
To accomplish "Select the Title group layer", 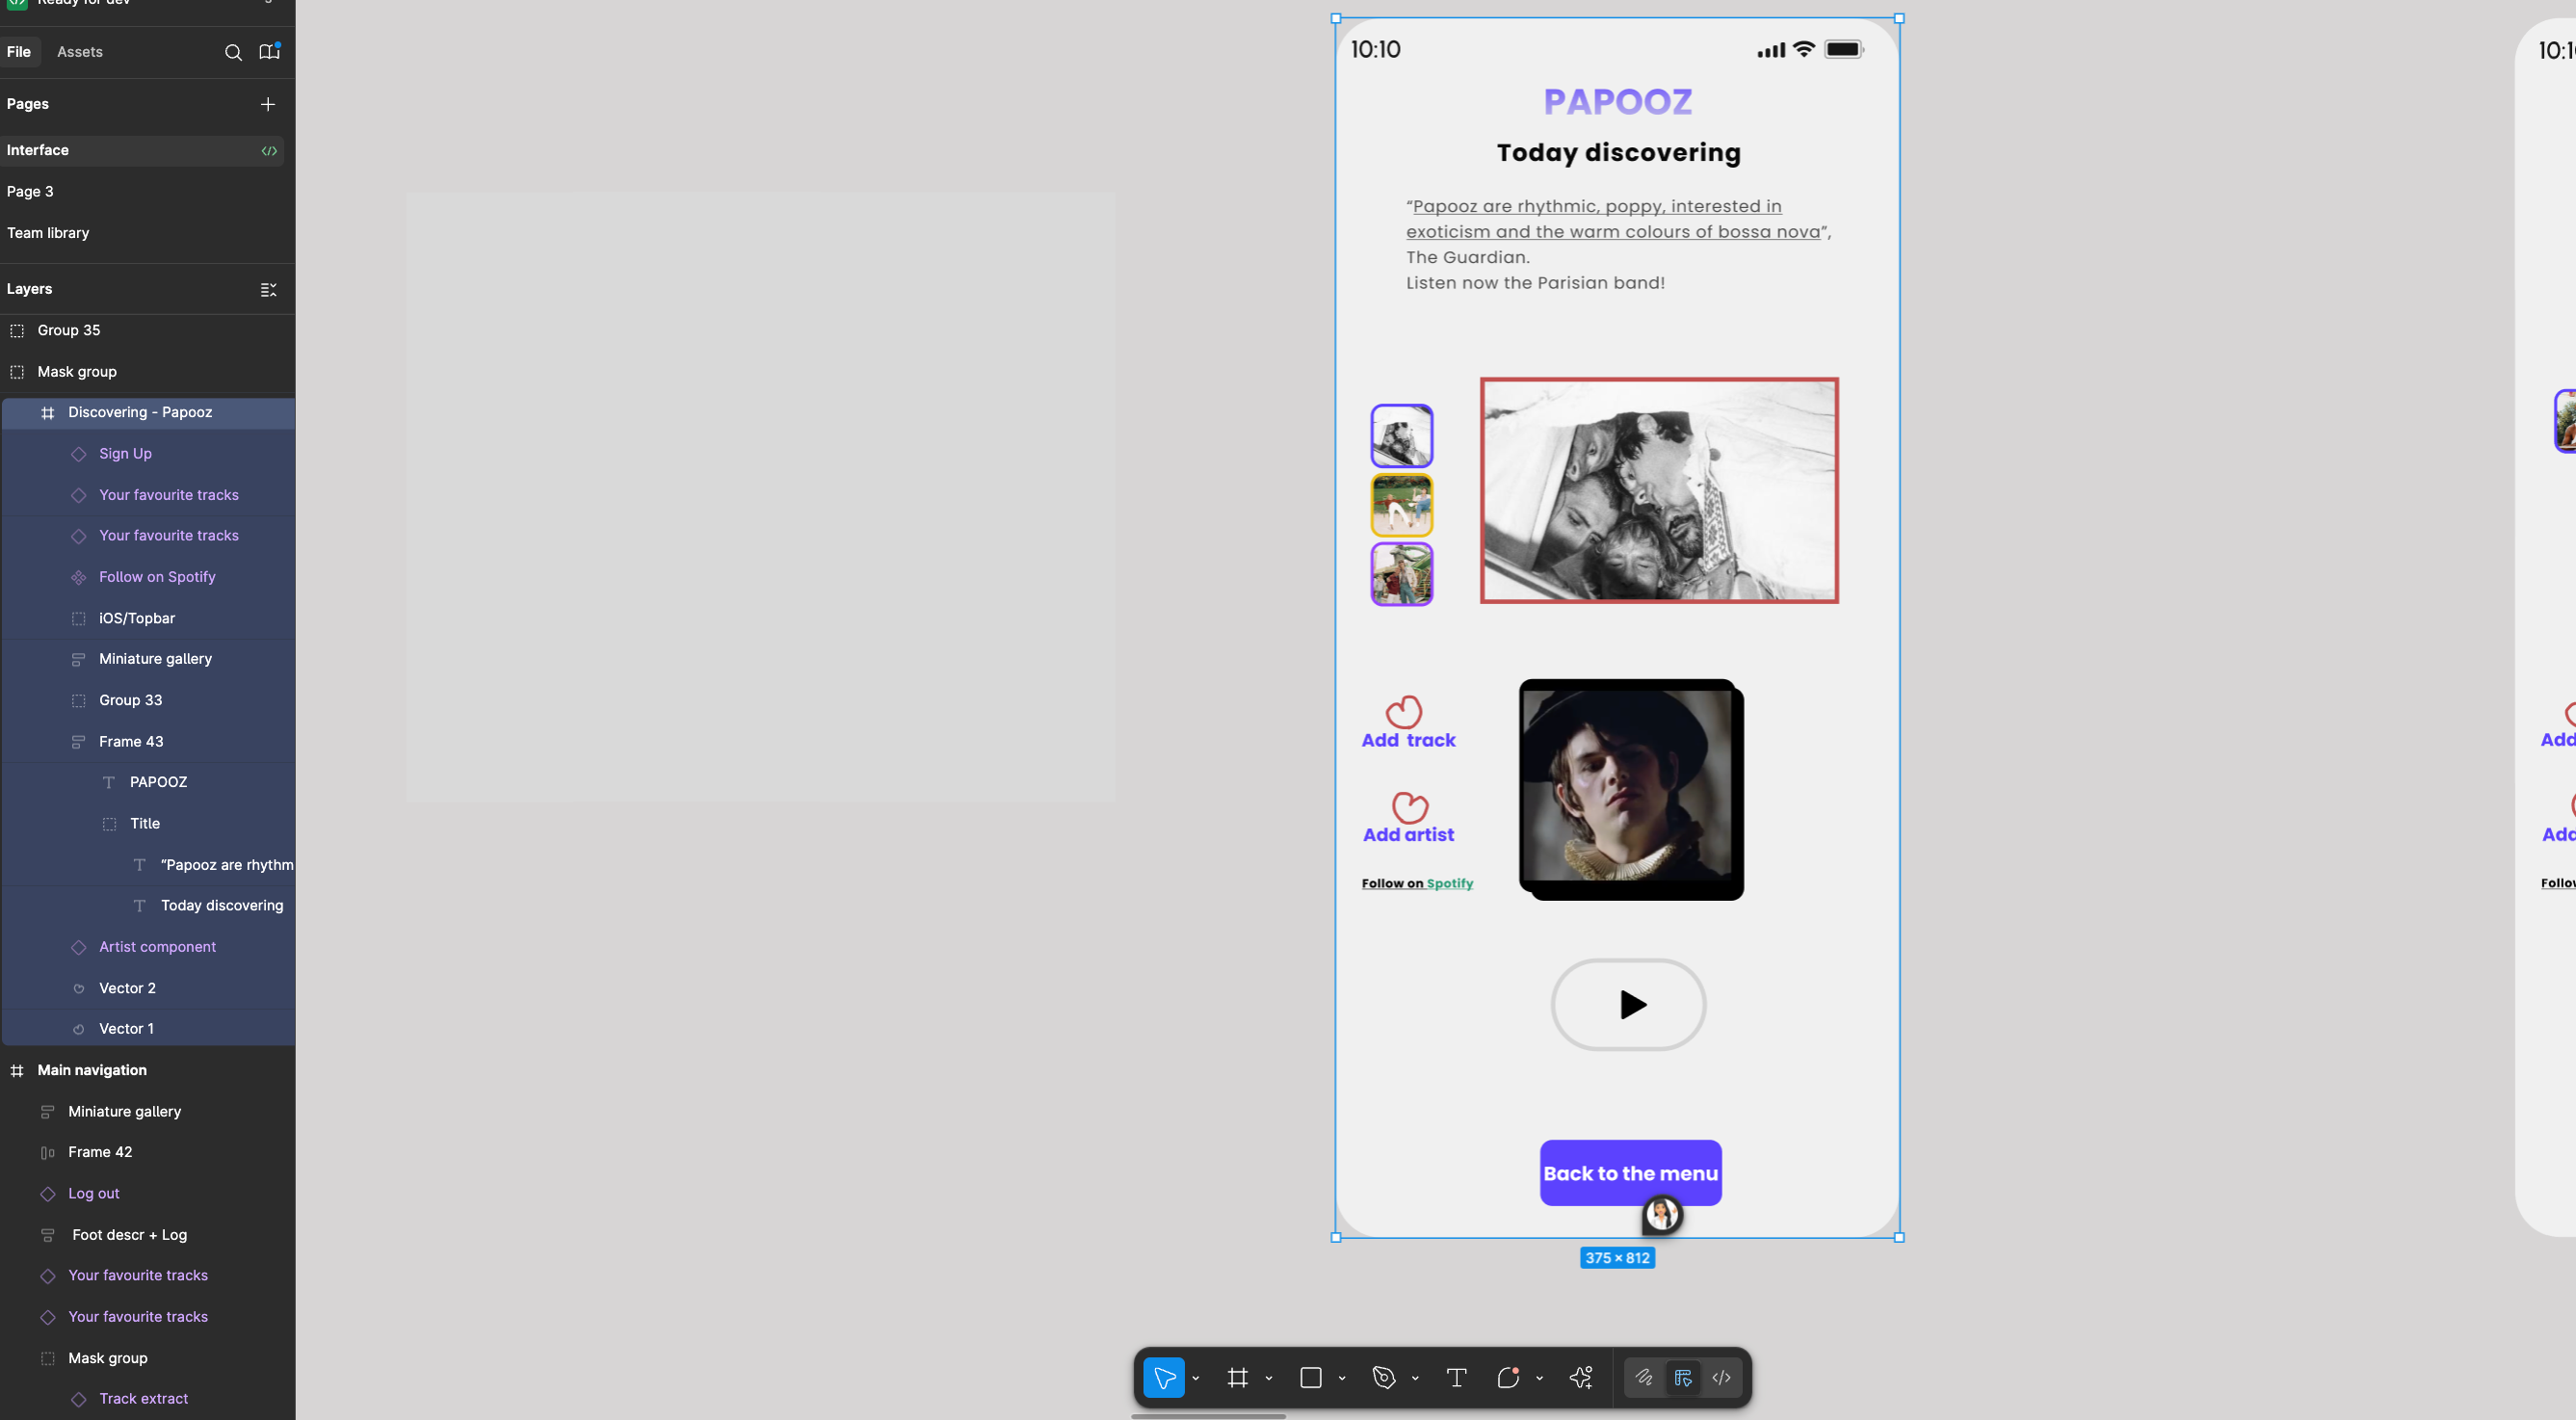I will [x=147, y=824].
